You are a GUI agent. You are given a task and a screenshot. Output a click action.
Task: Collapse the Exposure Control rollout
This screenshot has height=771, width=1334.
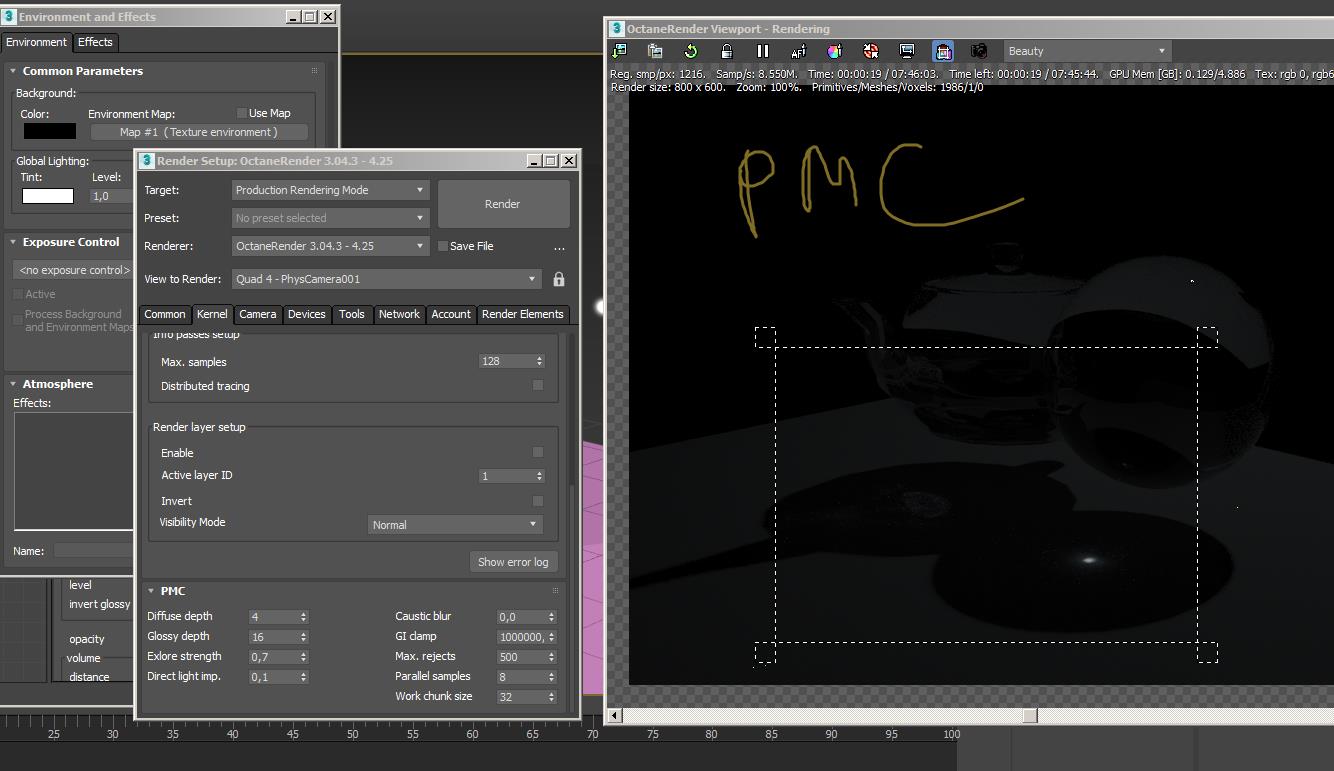point(13,242)
